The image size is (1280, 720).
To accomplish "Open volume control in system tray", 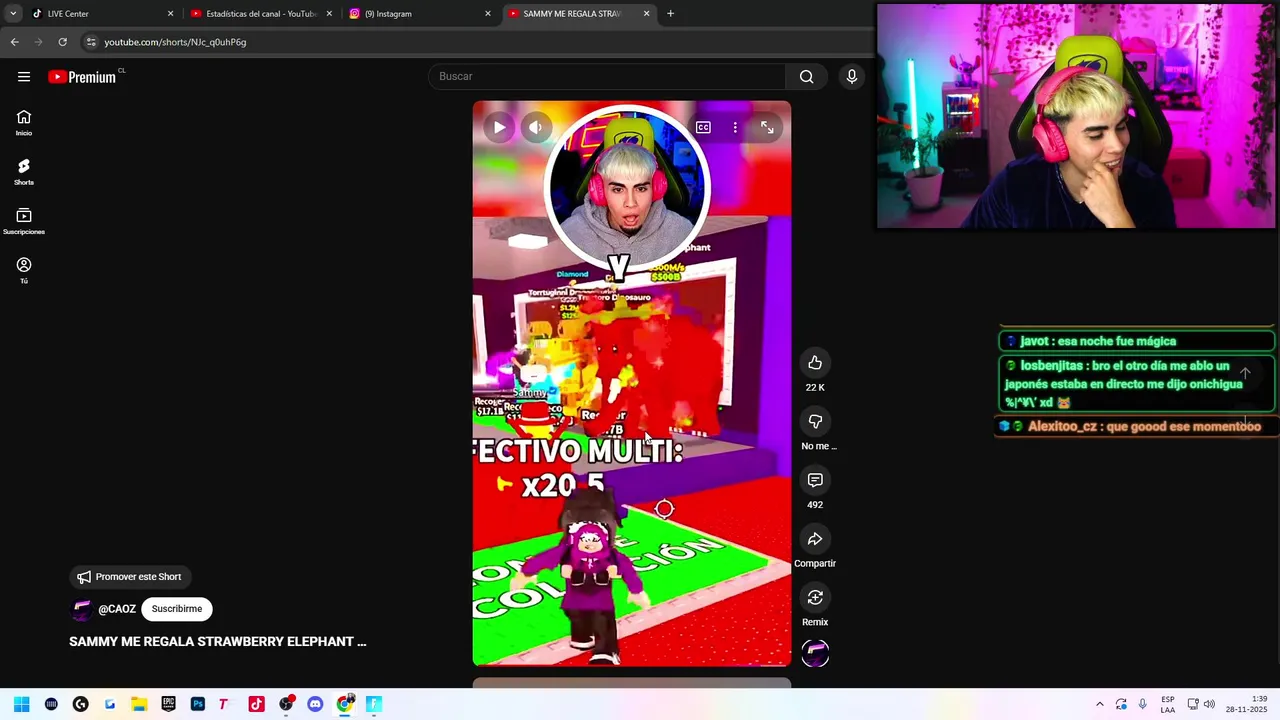I will (x=1209, y=704).
